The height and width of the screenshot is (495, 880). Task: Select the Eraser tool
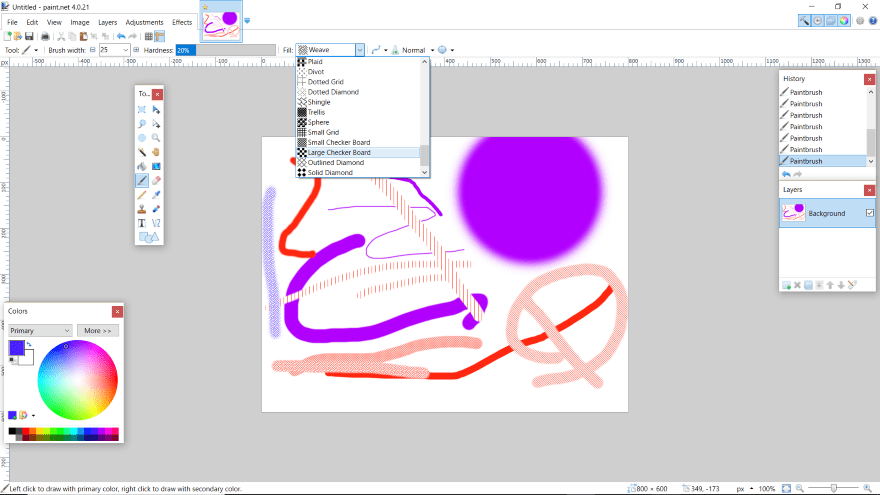click(x=157, y=180)
